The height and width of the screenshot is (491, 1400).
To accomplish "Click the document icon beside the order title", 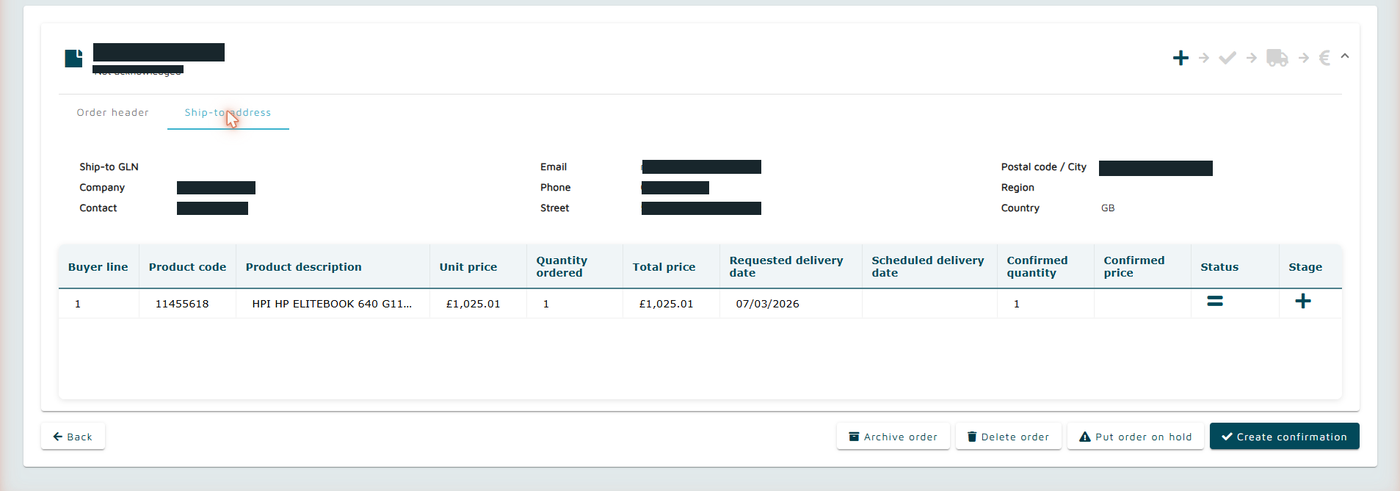I will [x=74, y=59].
